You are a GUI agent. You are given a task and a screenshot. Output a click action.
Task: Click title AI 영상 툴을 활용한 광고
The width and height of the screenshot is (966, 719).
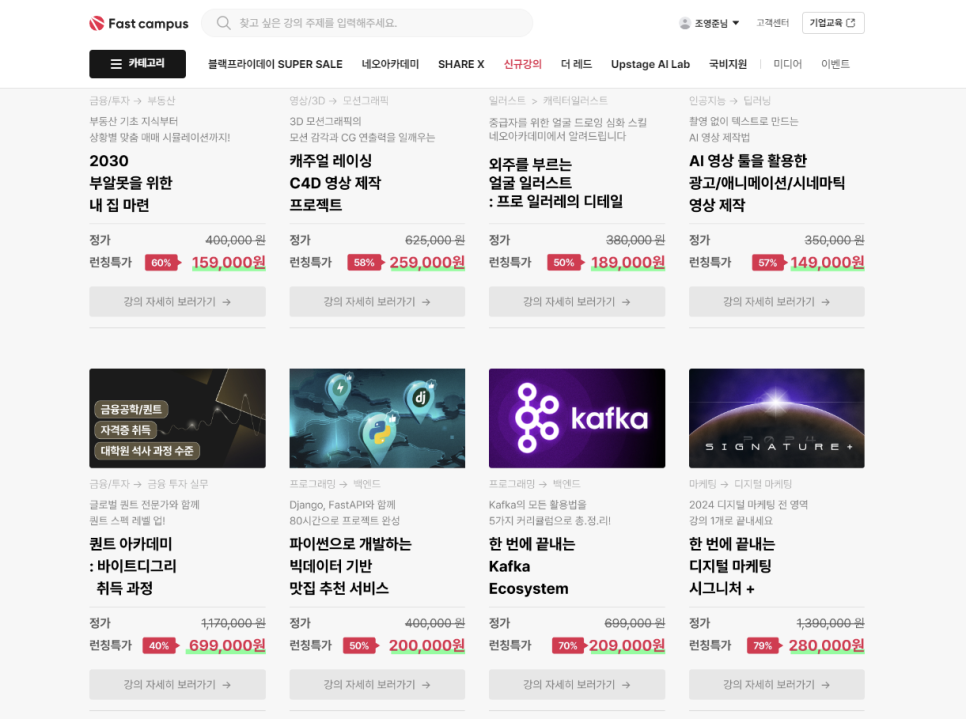tap(766, 183)
